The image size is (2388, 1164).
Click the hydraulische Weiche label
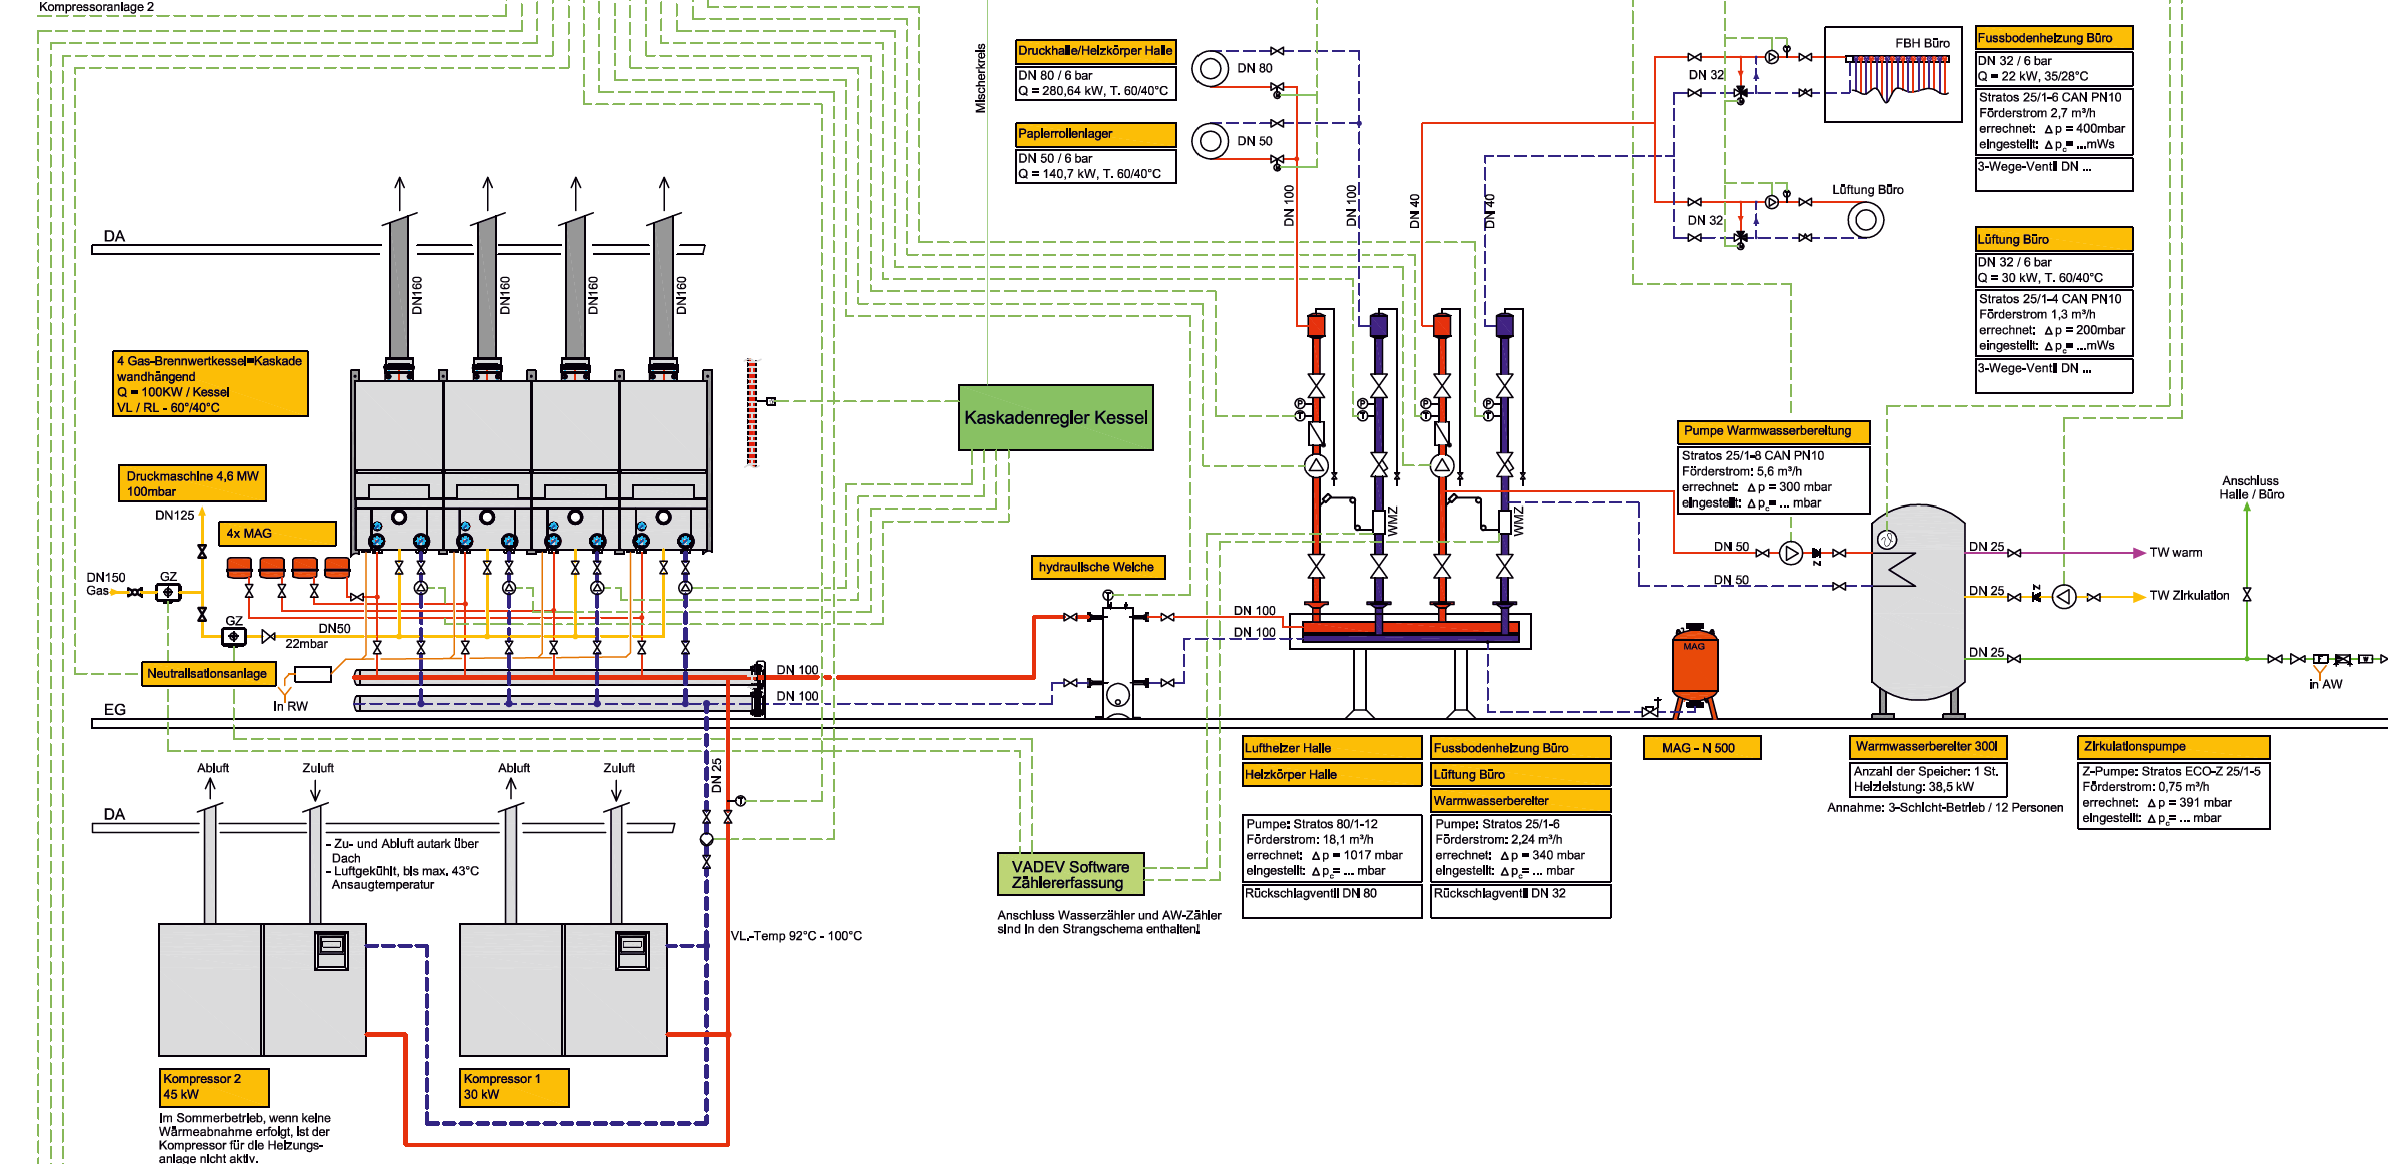coord(1097,567)
